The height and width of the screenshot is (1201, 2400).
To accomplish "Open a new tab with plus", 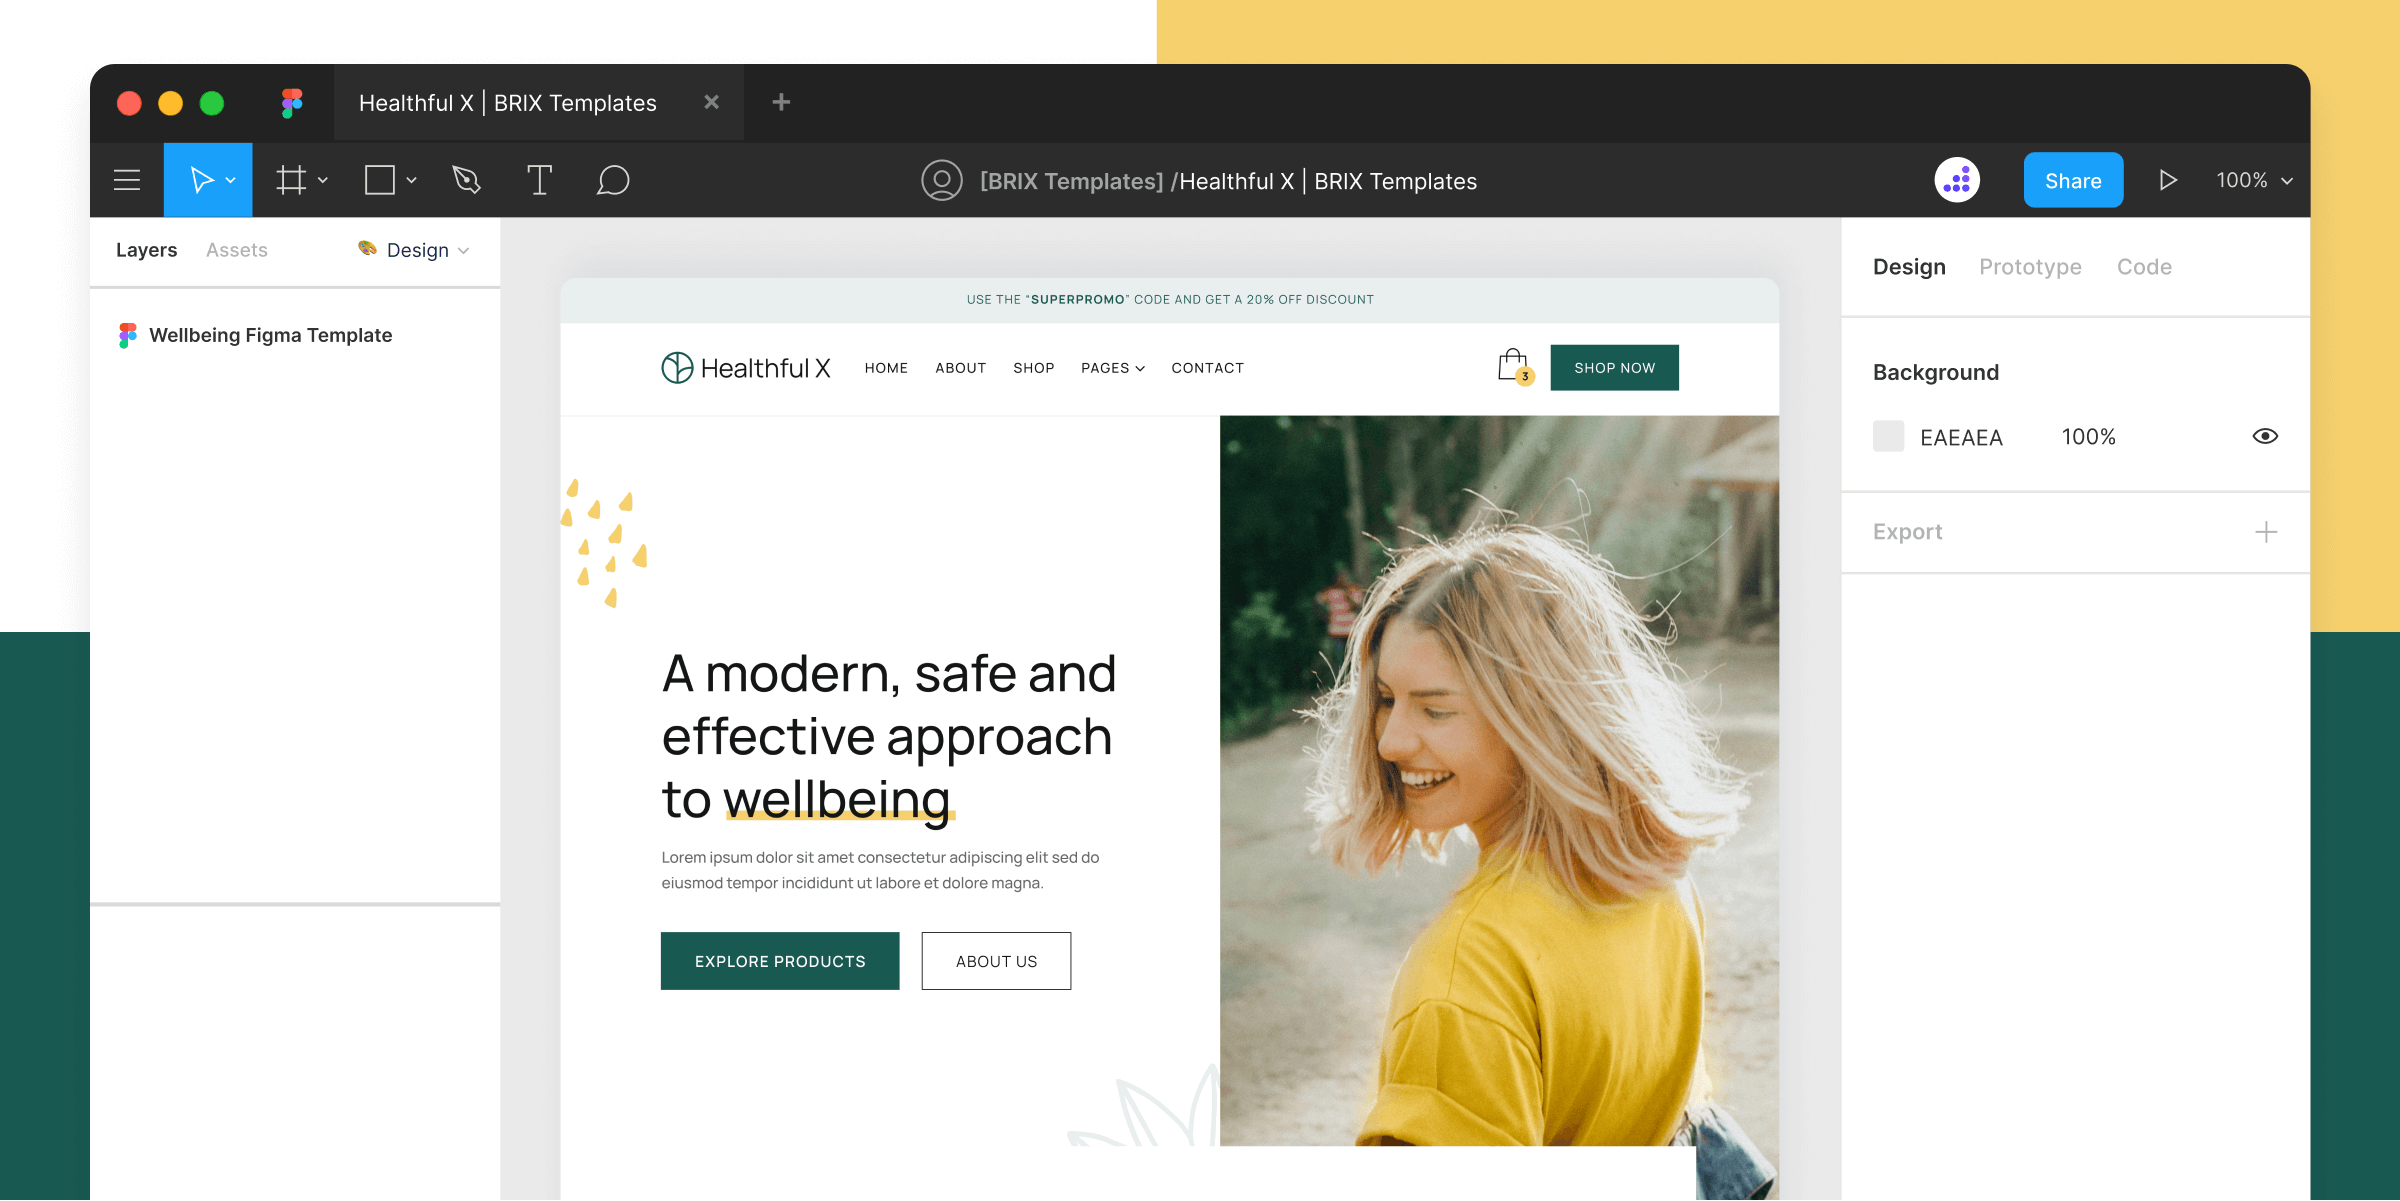I will coord(781,102).
